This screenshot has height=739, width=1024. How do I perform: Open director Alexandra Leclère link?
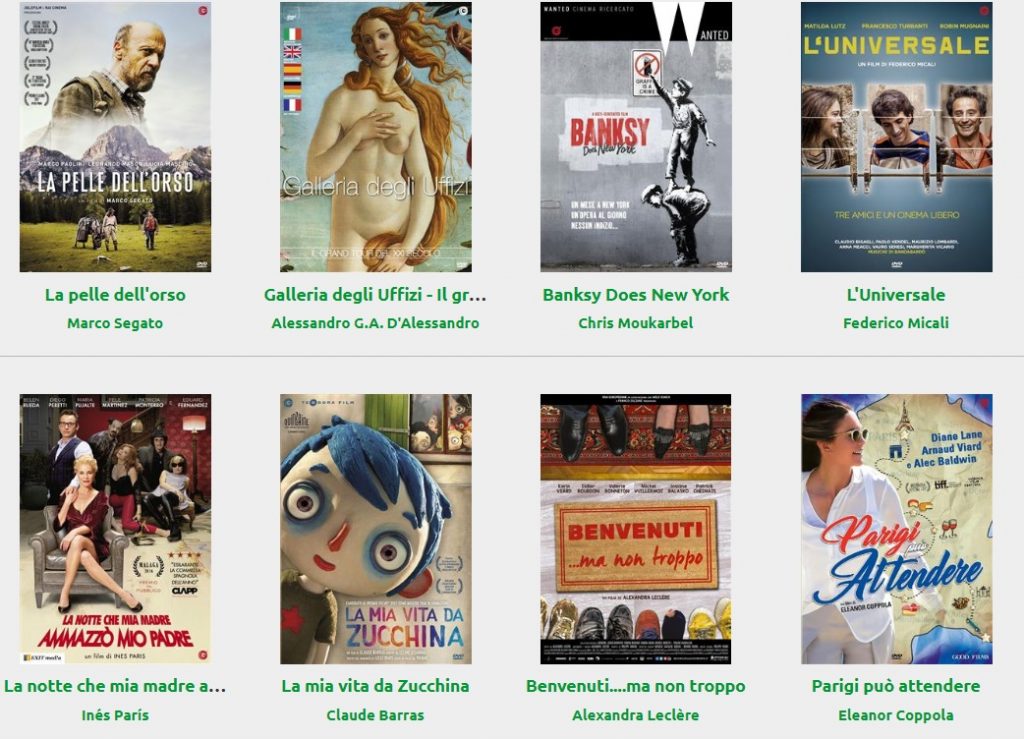pos(635,715)
